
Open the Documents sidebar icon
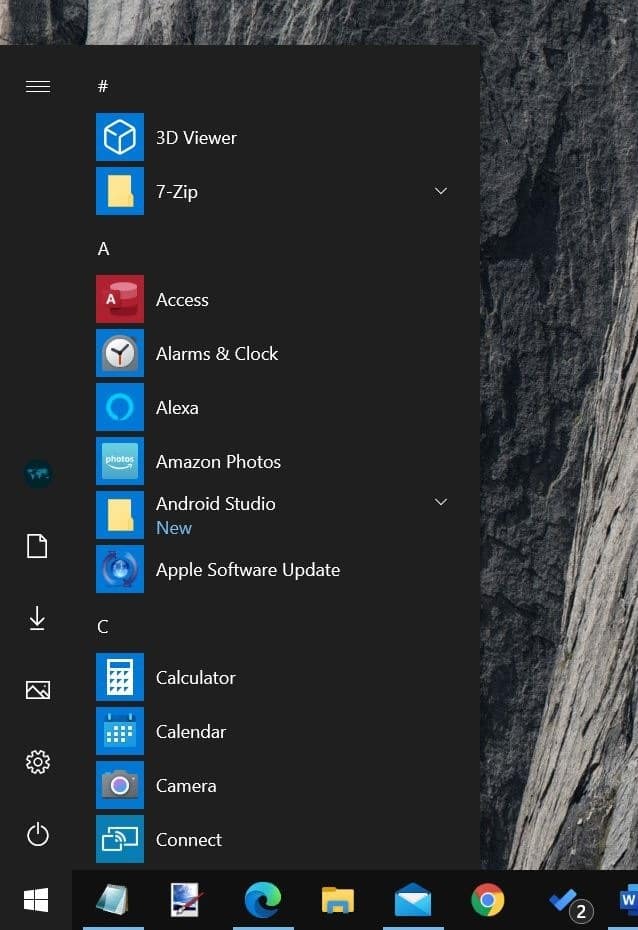coord(37,546)
